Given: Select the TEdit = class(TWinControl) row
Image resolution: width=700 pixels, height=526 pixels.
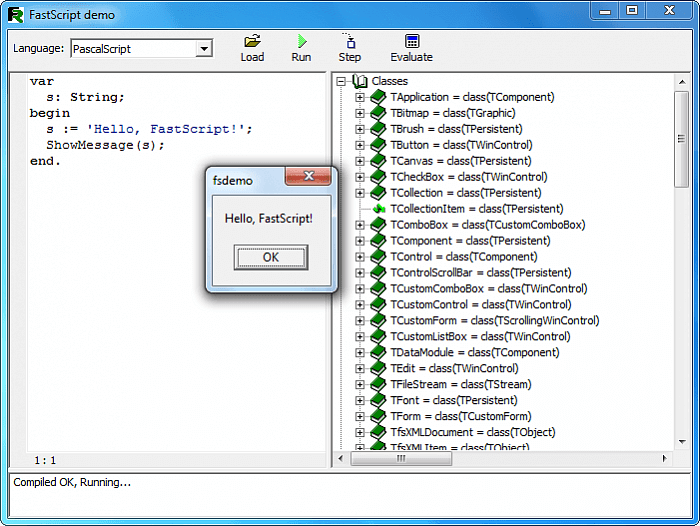Looking at the screenshot, I should pyautogui.click(x=454, y=368).
